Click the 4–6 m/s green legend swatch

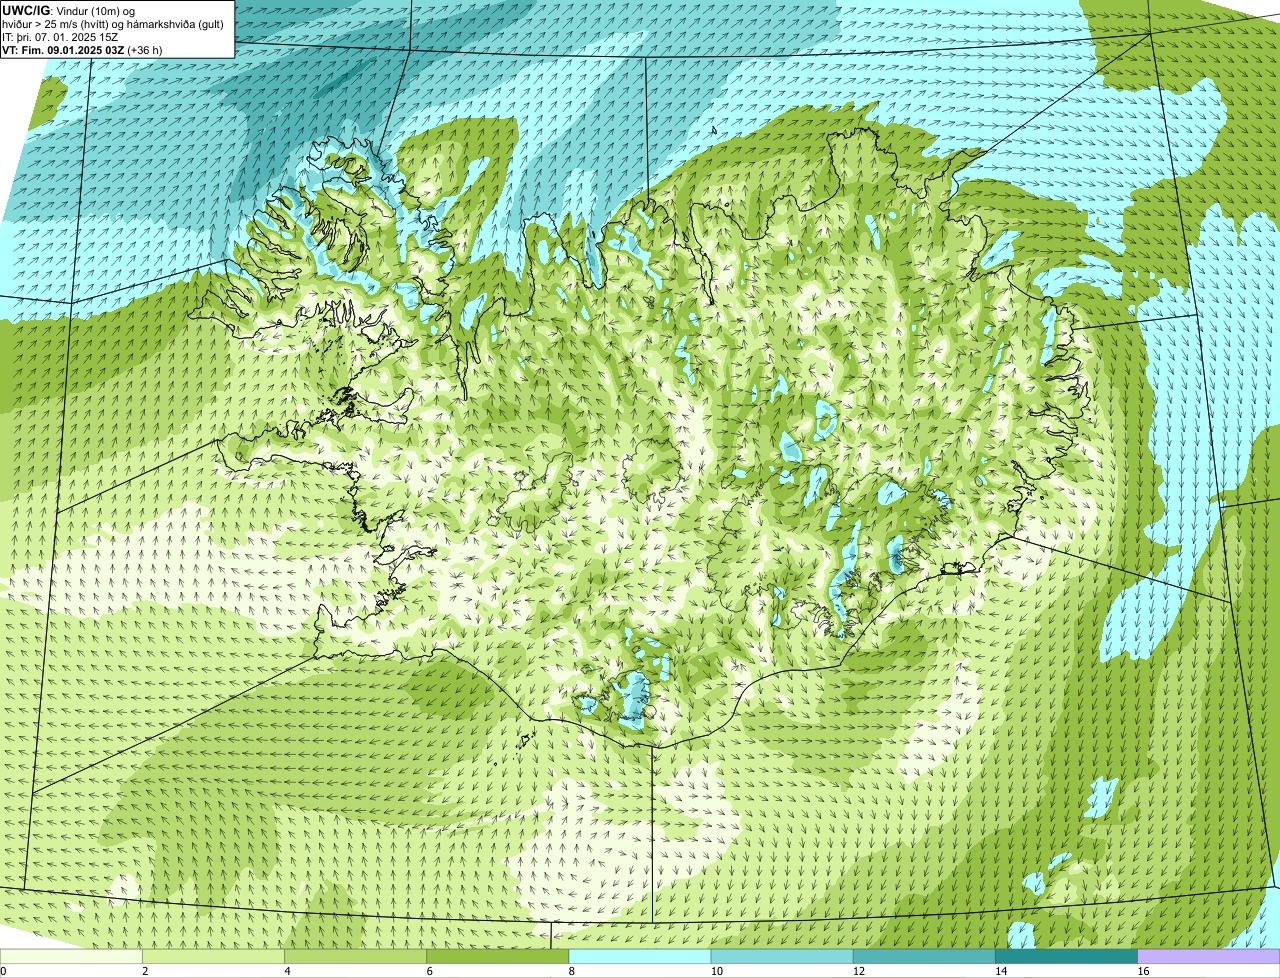[356, 956]
